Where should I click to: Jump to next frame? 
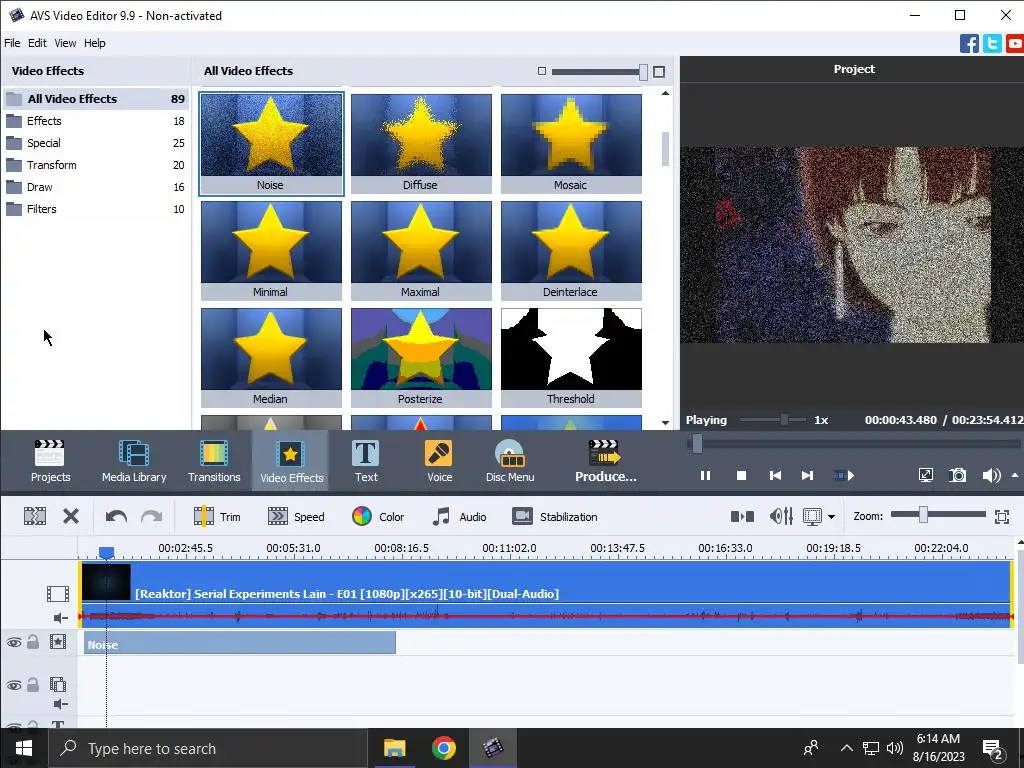point(808,475)
